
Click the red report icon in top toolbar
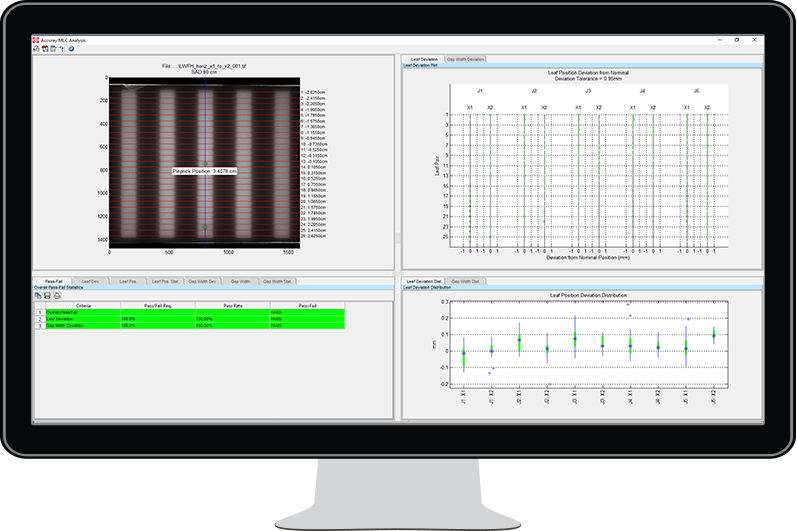[x=44, y=48]
